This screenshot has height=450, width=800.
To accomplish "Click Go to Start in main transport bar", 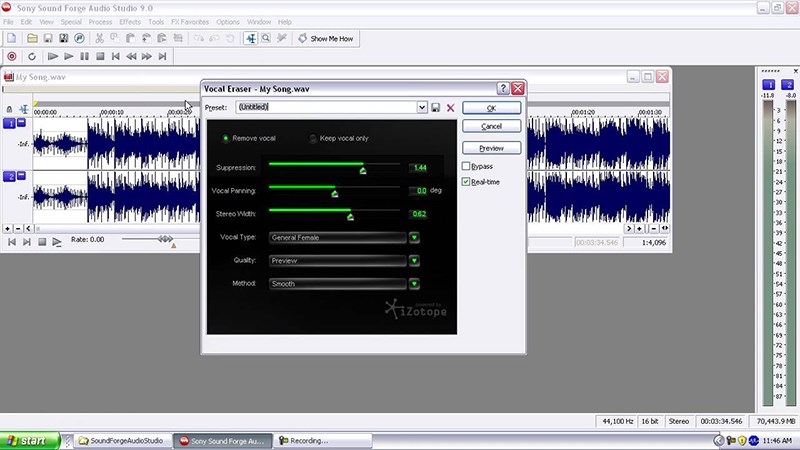I will 116,57.
